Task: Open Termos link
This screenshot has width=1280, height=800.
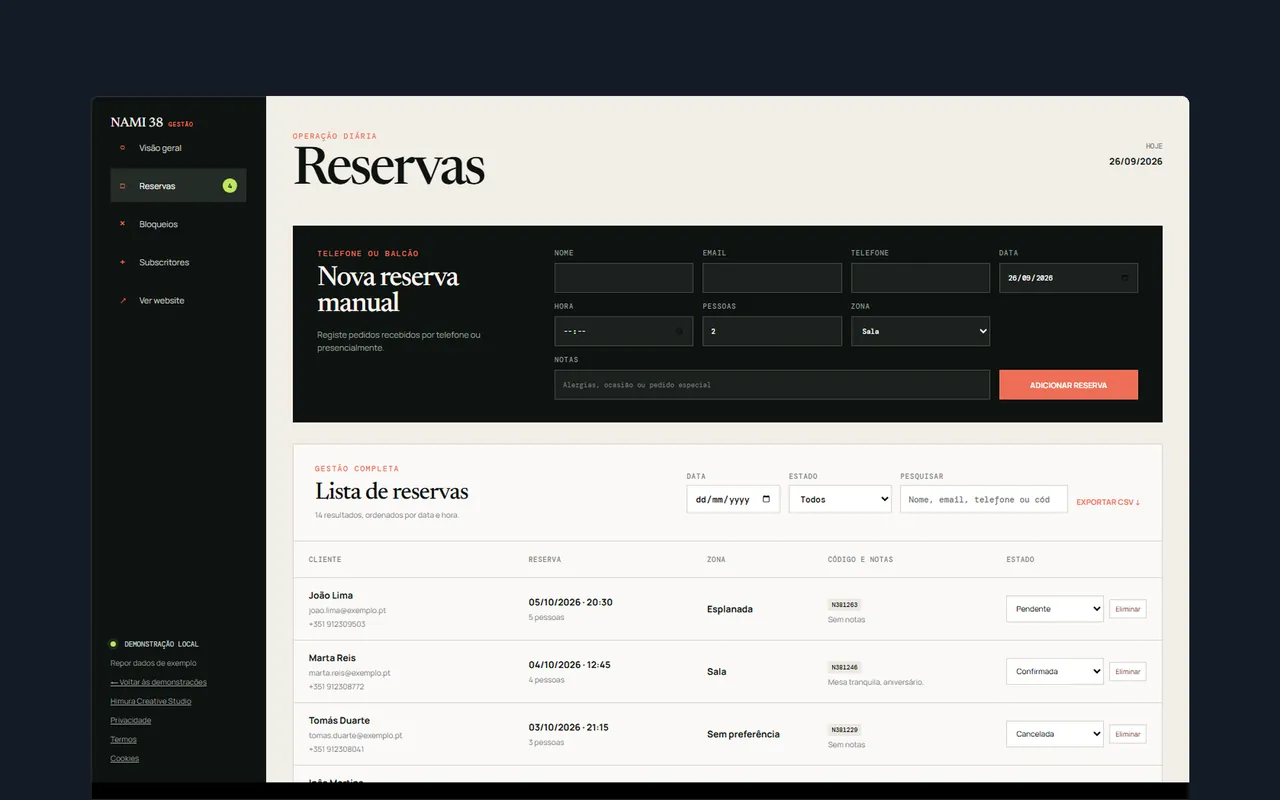Action: point(123,739)
